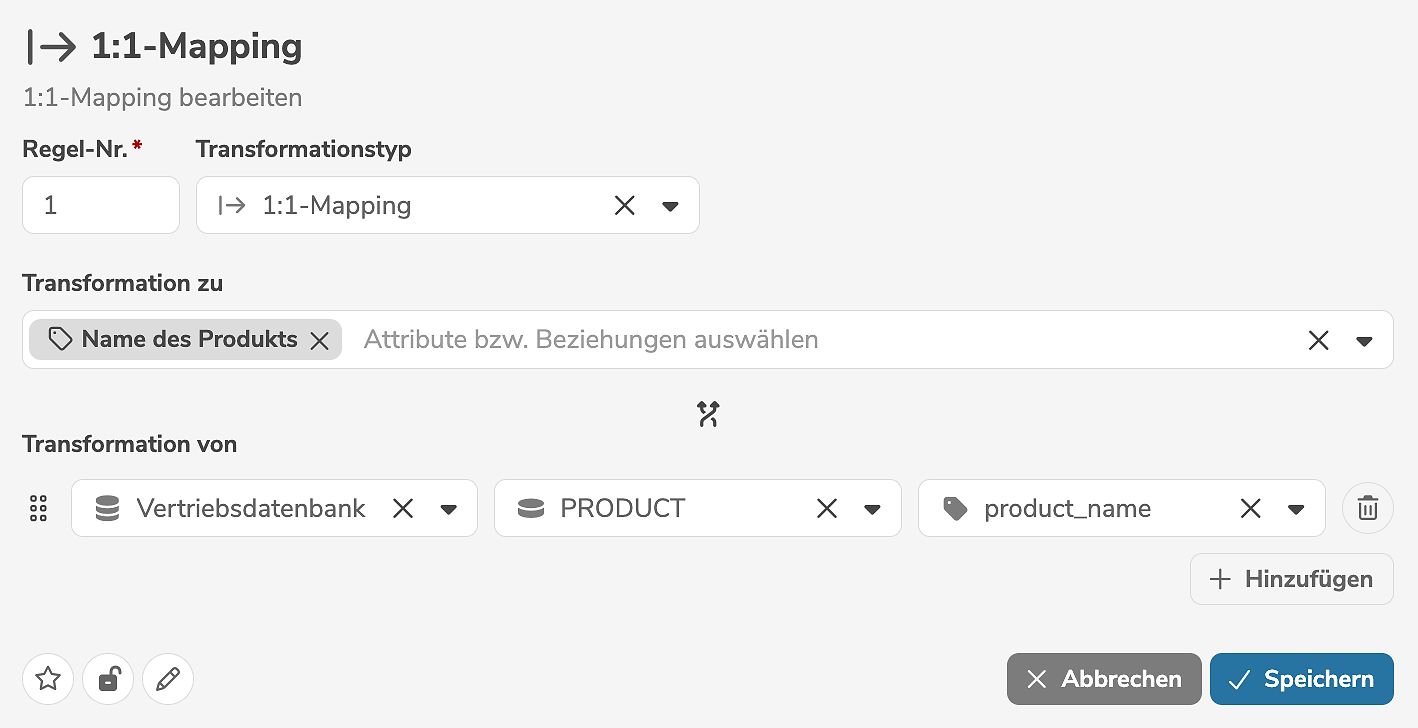Click the Speichern button to save

(1301, 679)
